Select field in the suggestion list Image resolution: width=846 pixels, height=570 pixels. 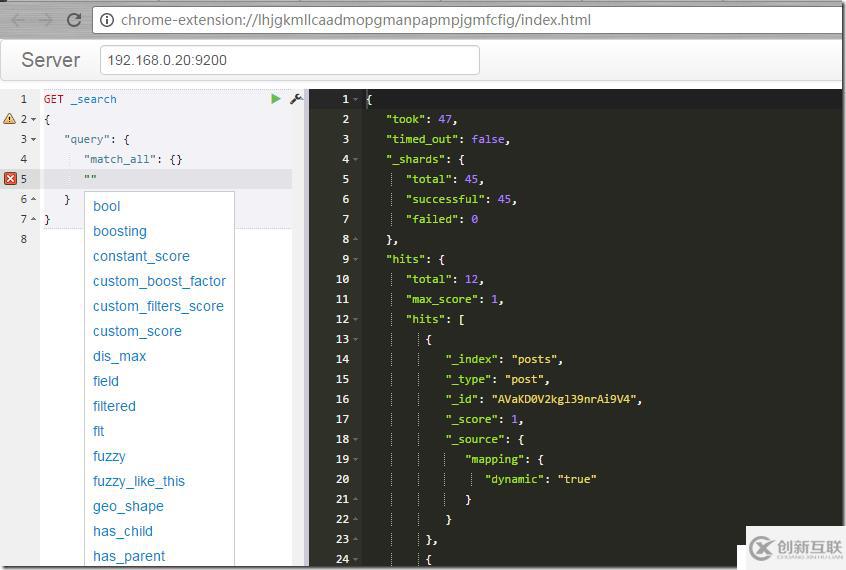pyautogui.click(x=106, y=381)
